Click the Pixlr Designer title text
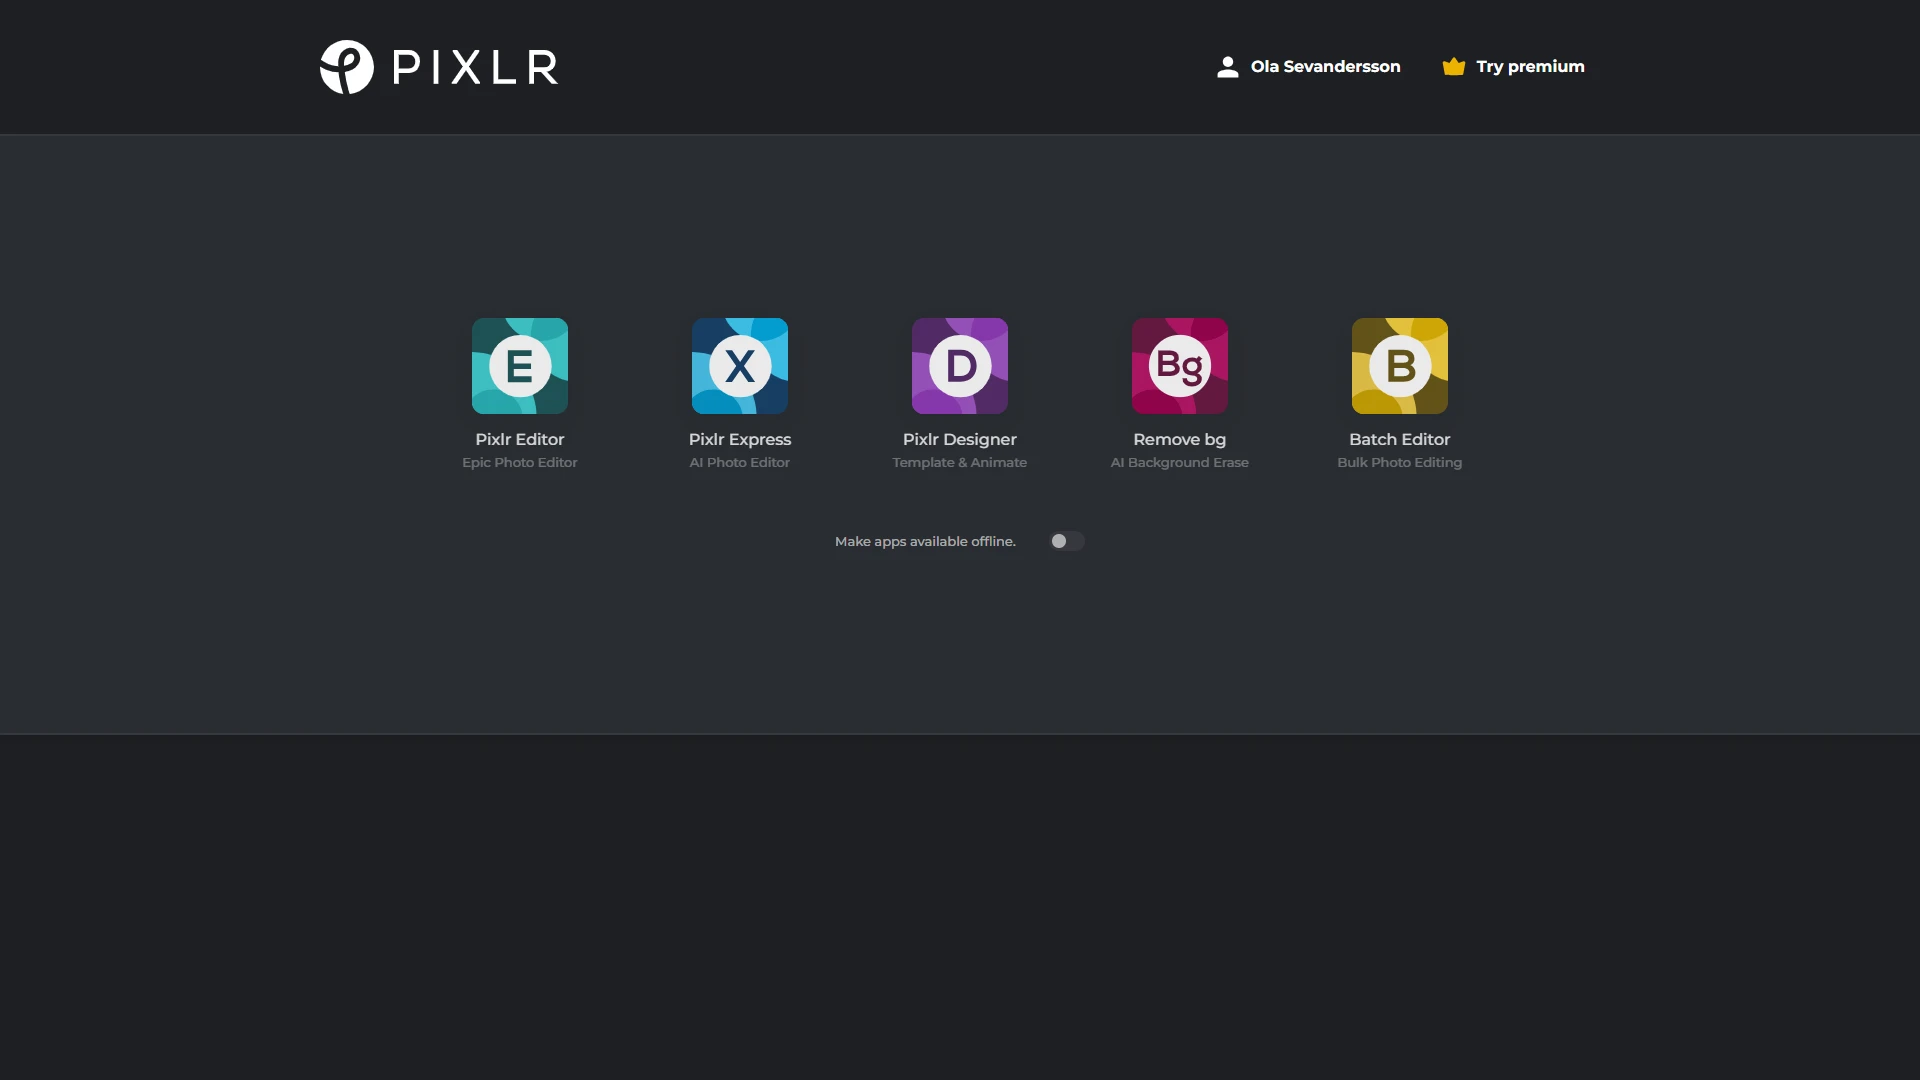 (x=960, y=439)
